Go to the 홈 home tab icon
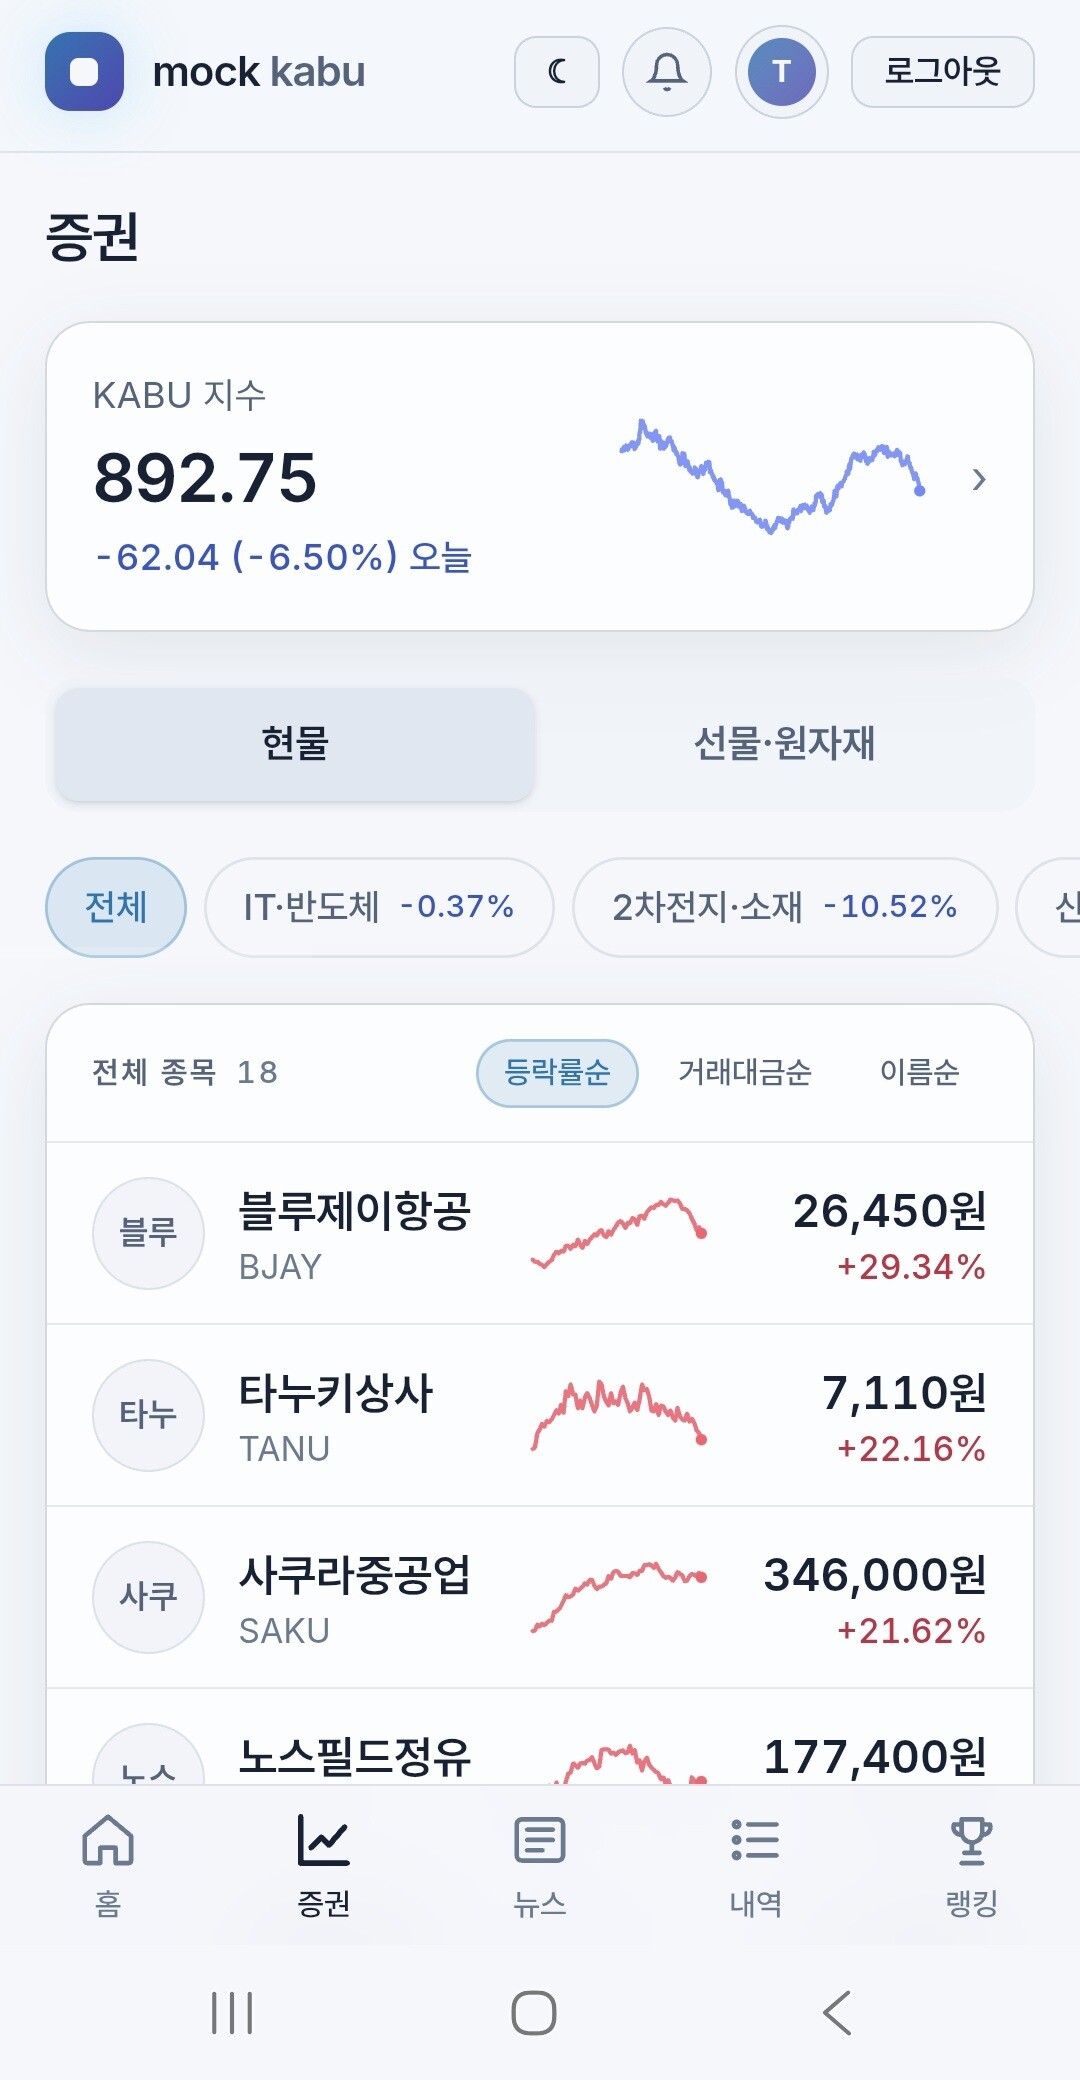 108,1840
